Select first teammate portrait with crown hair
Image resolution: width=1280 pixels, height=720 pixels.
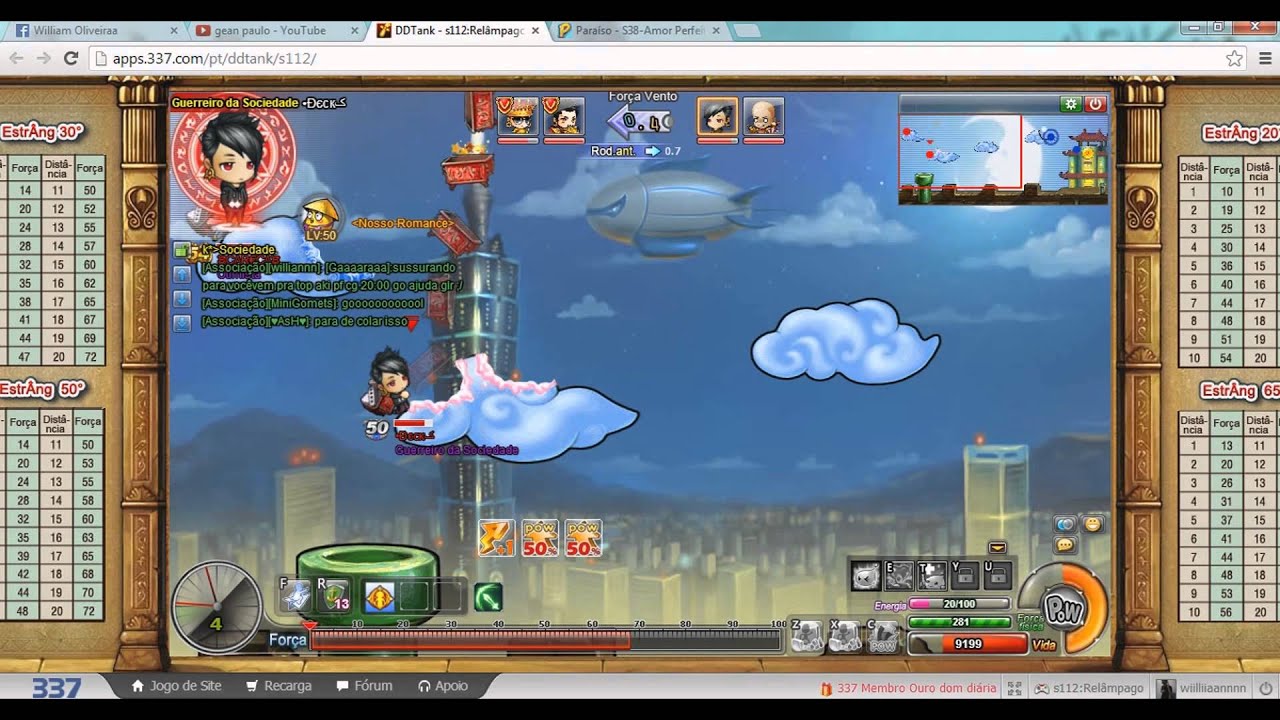pyautogui.click(x=518, y=117)
